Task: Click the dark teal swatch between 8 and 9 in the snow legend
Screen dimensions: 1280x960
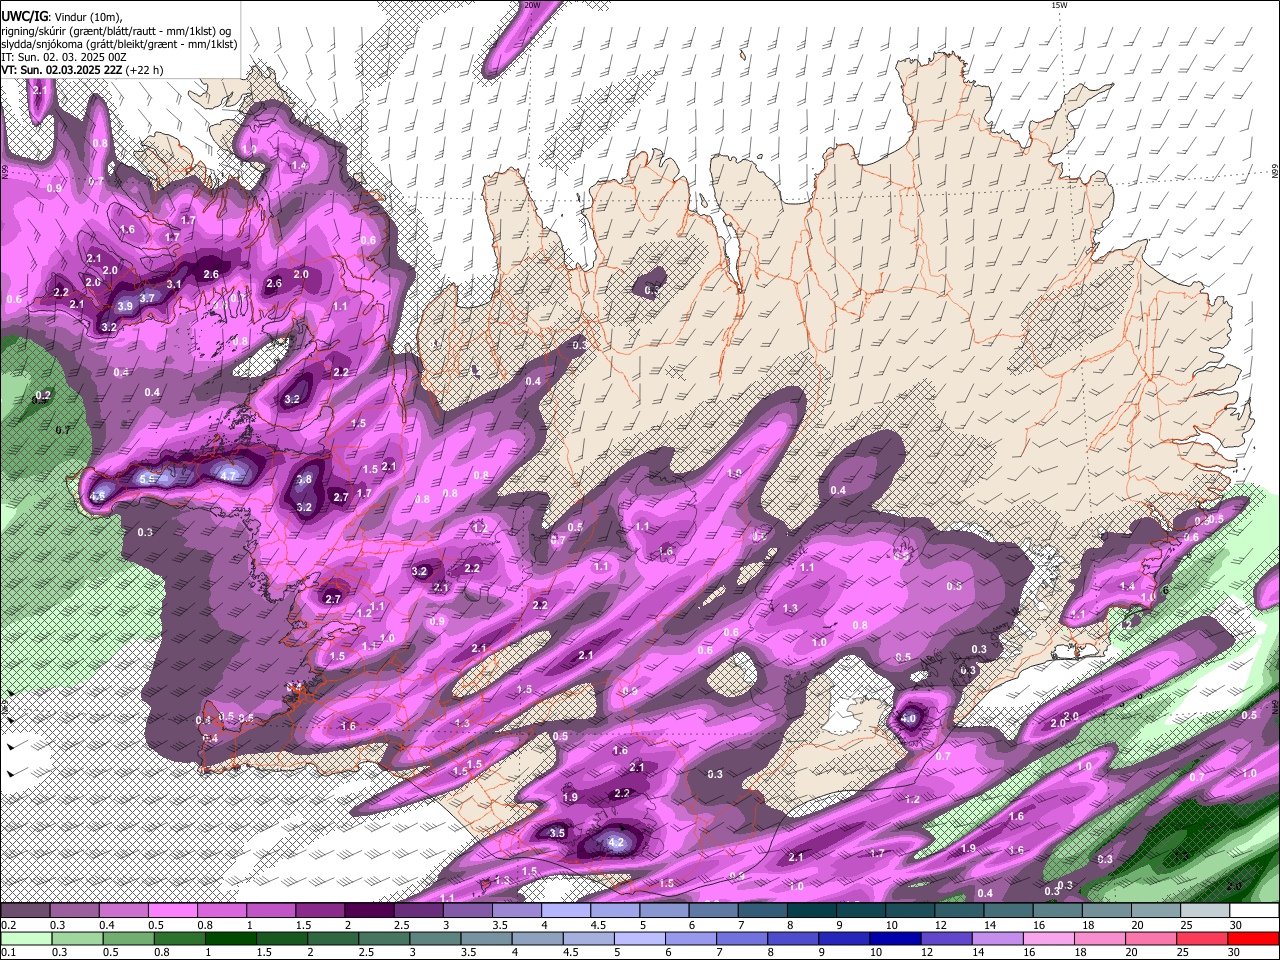Action: coord(810,911)
